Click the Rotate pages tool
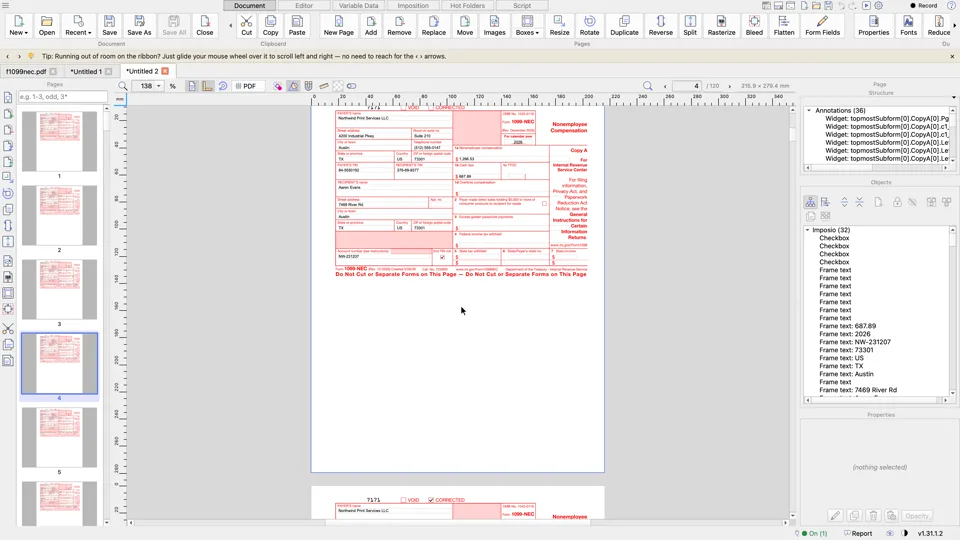Screen dimensions: 960x540 [x=589, y=26]
